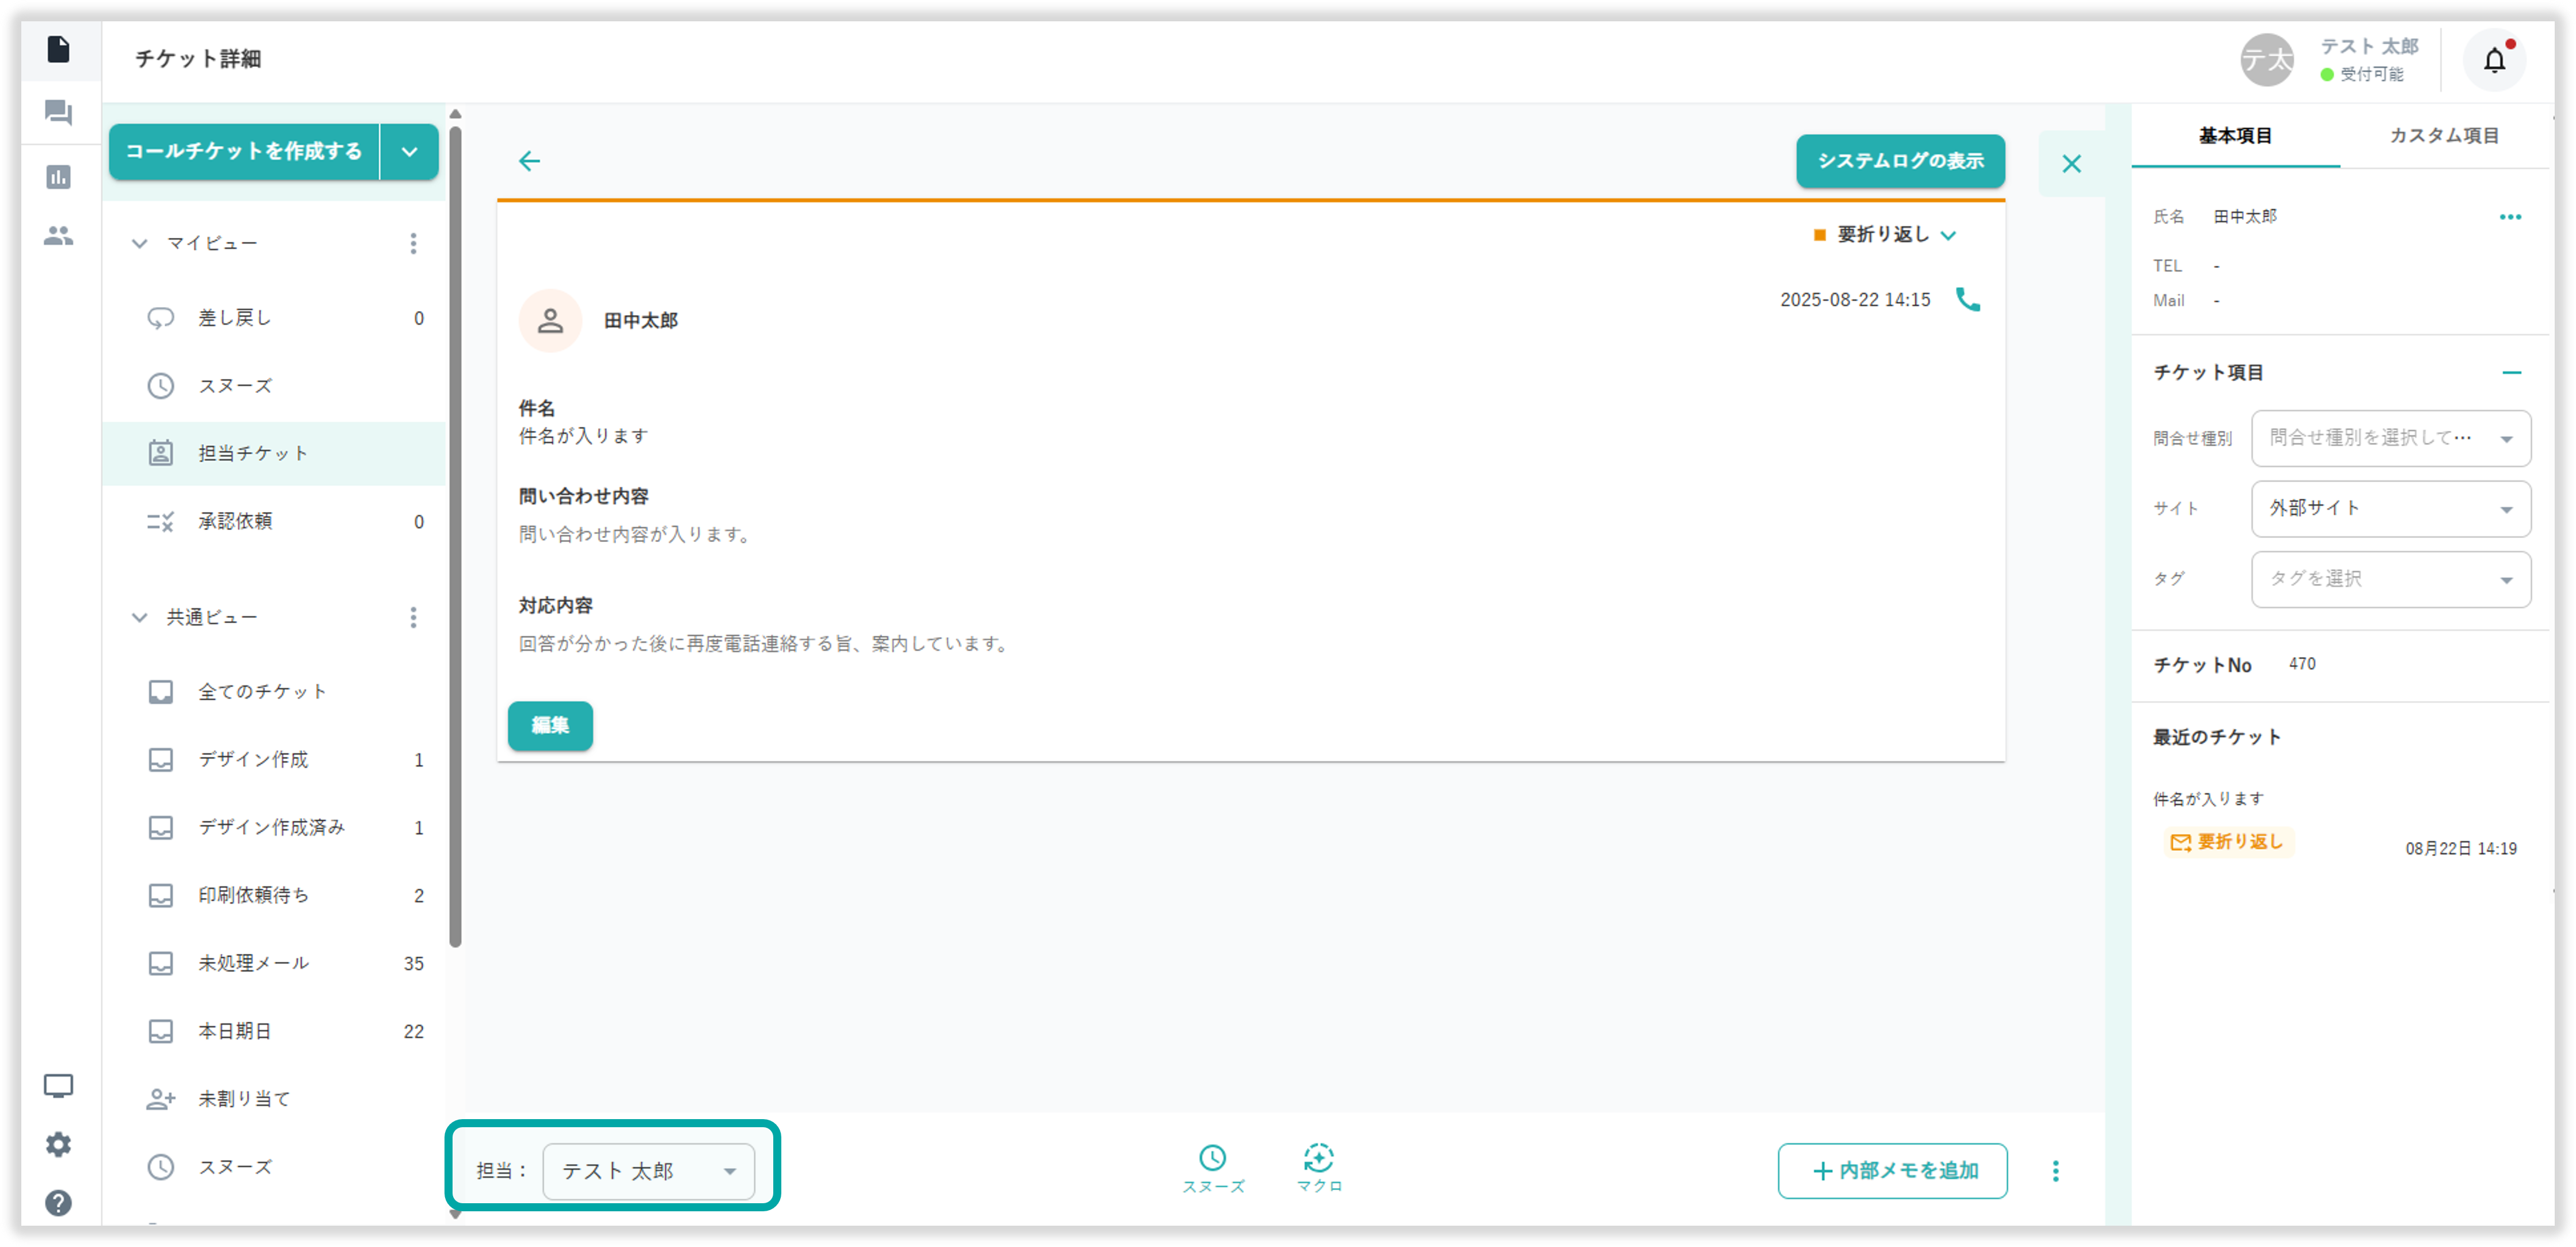Open the reports chart icon in left sidebar
The height and width of the screenshot is (1247, 2576).
tap(59, 177)
